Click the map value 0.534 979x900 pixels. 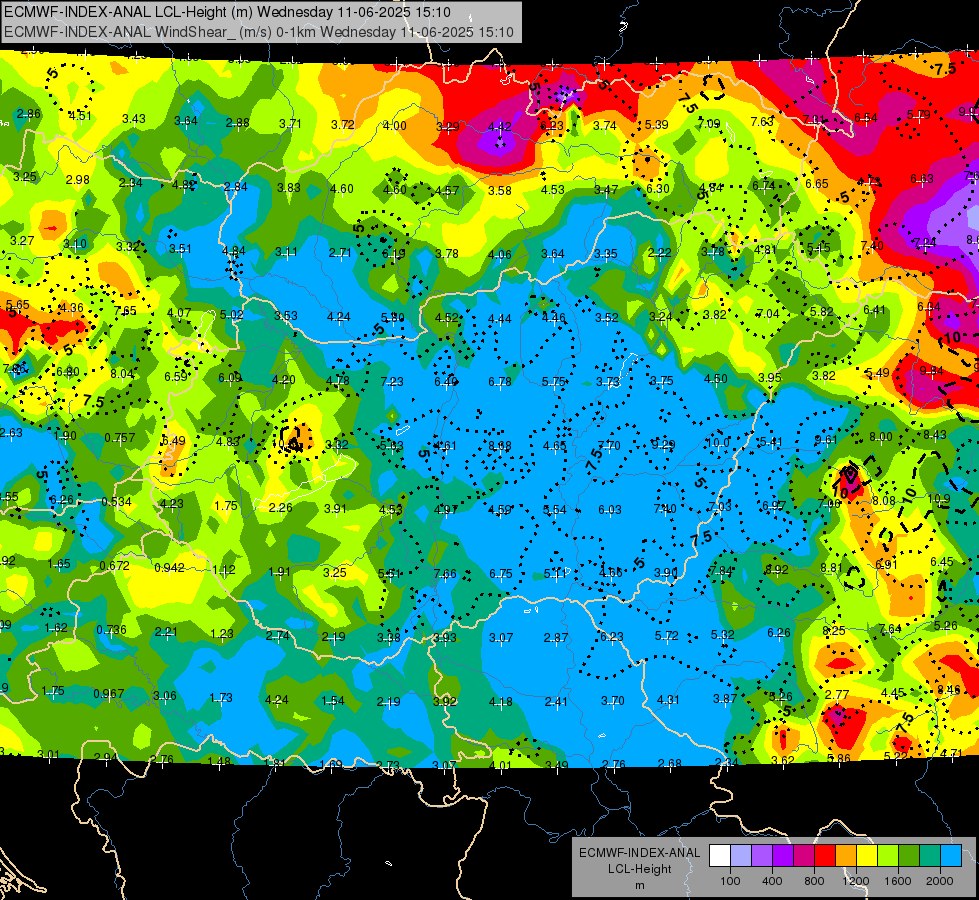pos(117,502)
